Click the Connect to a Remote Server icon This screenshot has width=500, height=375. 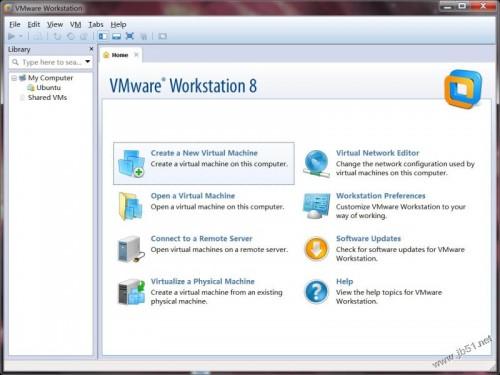(131, 249)
